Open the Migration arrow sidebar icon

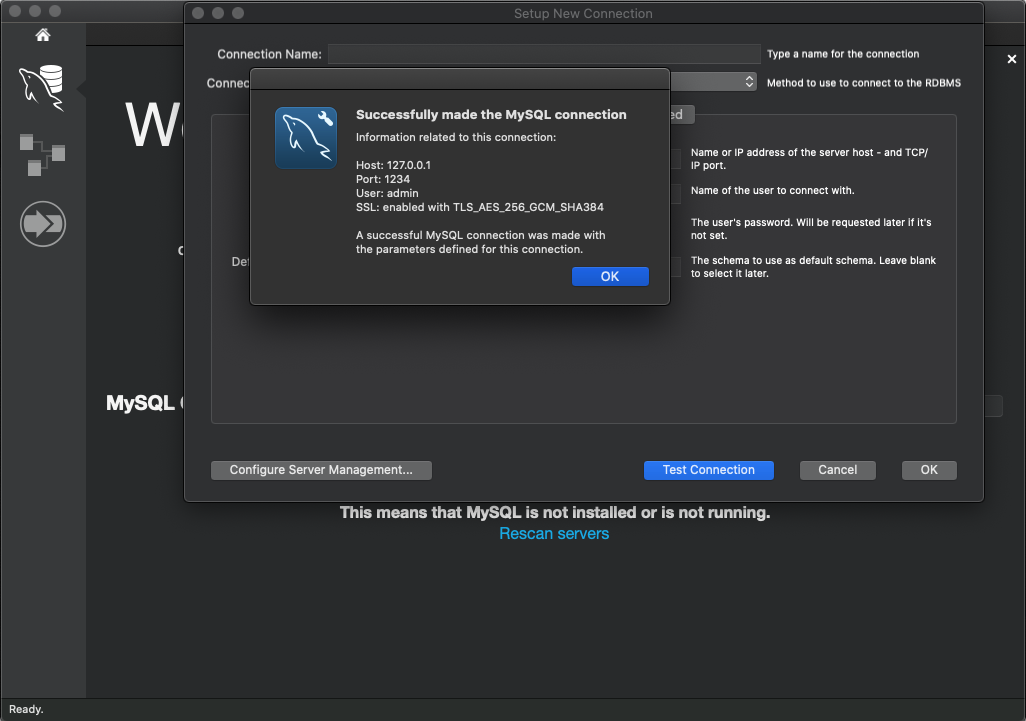[x=43, y=224]
